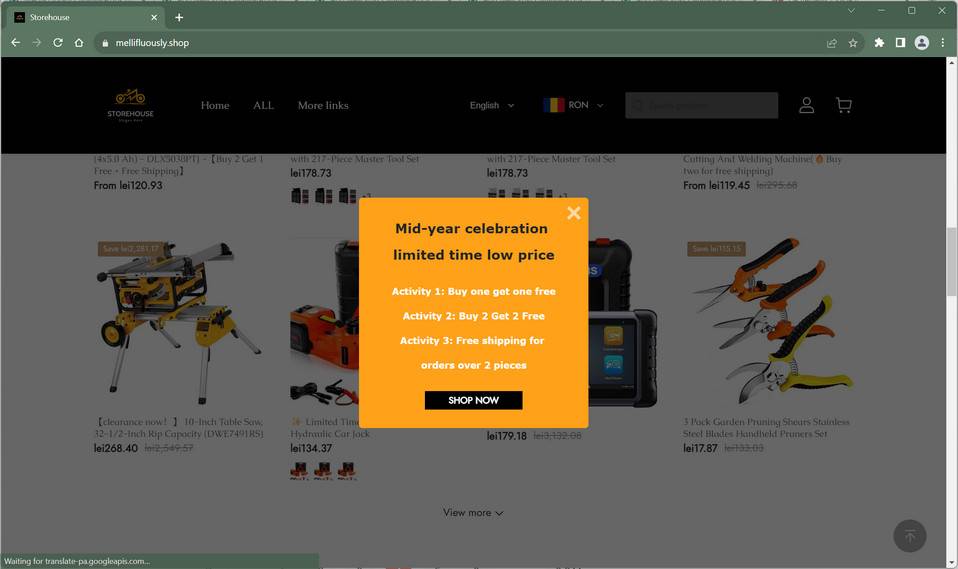The width and height of the screenshot is (958, 569).
Task: Select third Hydraulic Car Jack variant swatch
Action: pos(347,470)
